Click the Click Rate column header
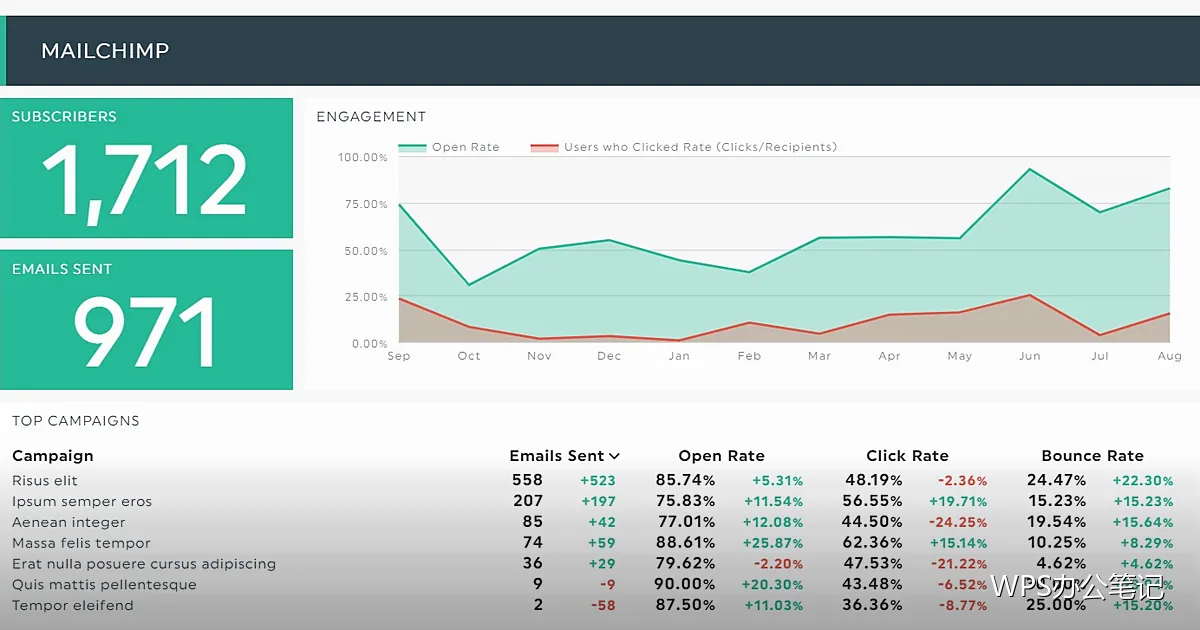This screenshot has width=1200, height=630. click(x=907, y=456)
